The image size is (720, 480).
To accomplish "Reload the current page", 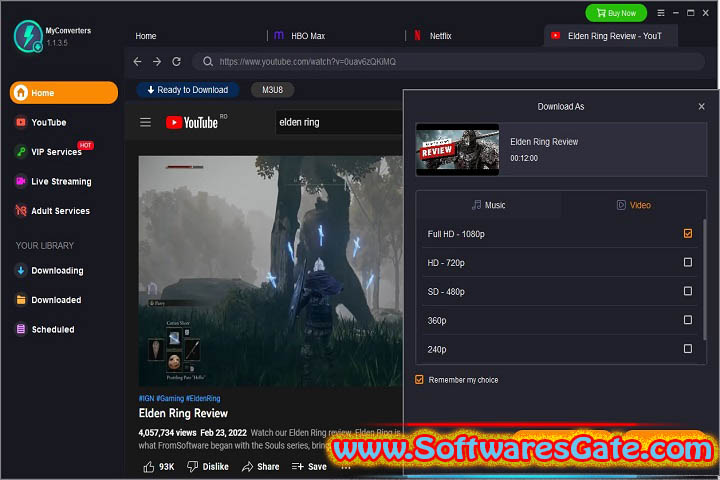I will pyautogui.click(x=176, y=62).
